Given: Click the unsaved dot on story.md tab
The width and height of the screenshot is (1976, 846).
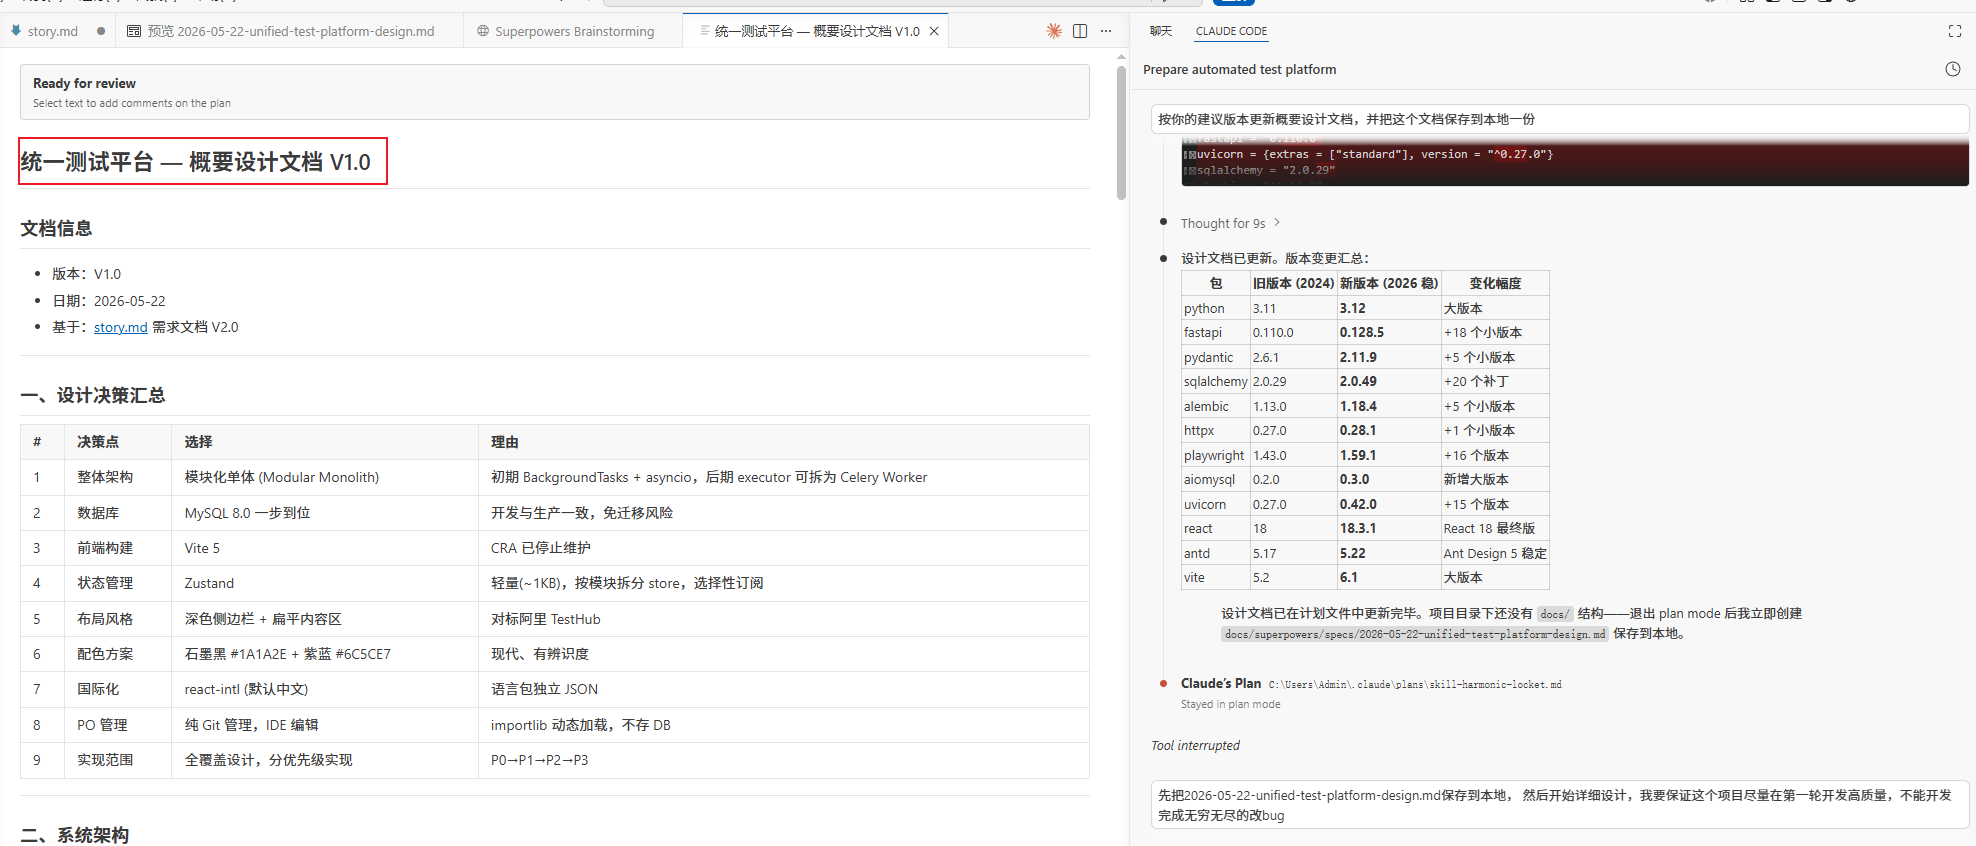Looking at the screenshot, I should coord(101,31).
